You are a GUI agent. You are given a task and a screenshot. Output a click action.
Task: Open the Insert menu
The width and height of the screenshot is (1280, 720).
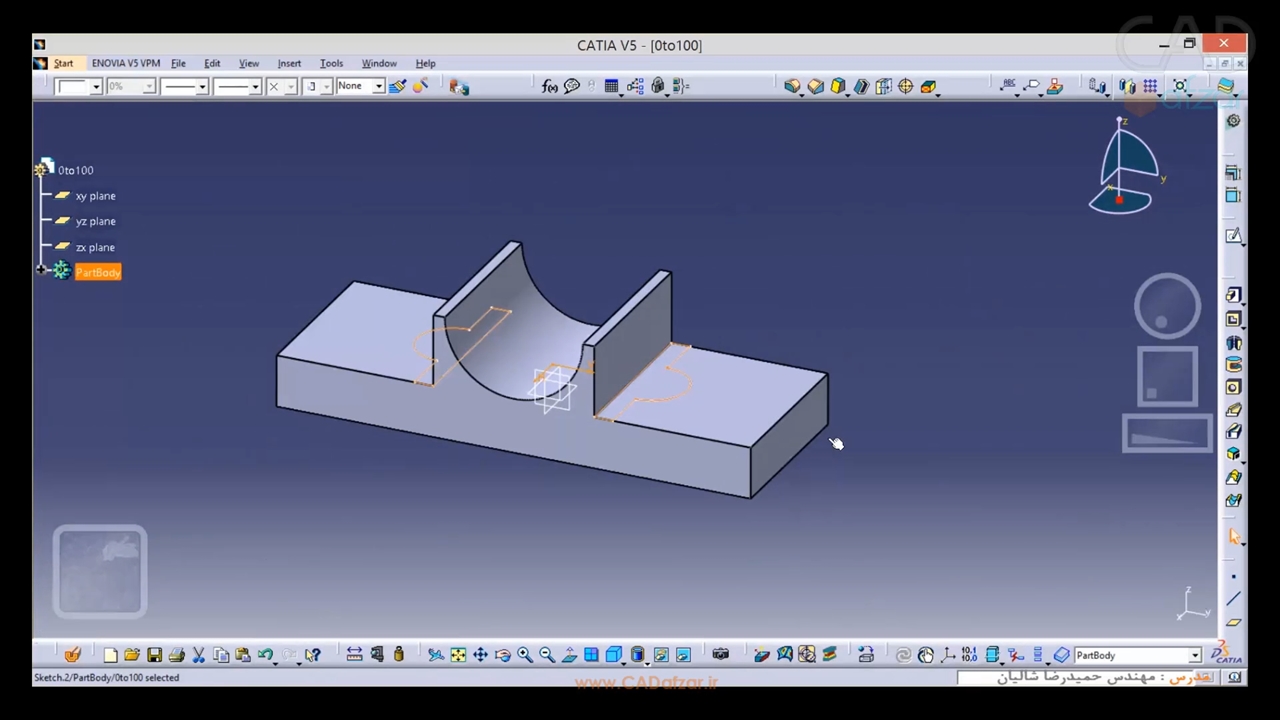click(289, 63)
